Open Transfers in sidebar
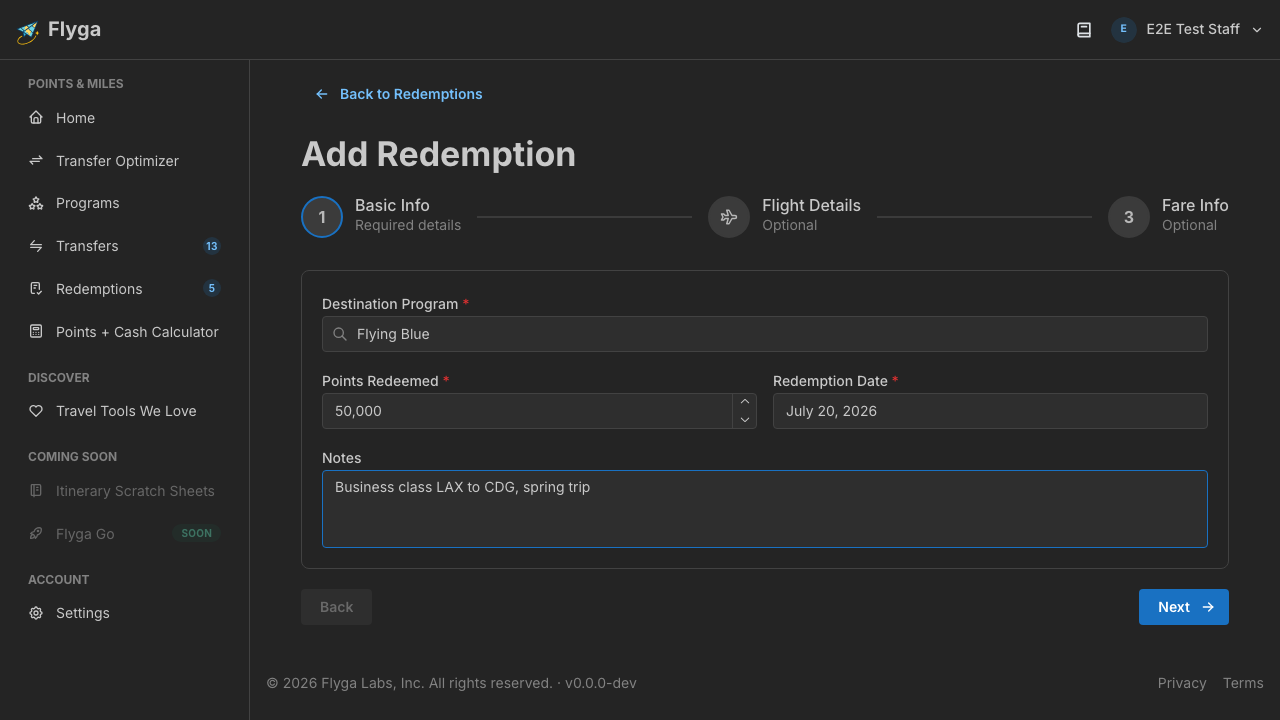 (x=124, y=246)
